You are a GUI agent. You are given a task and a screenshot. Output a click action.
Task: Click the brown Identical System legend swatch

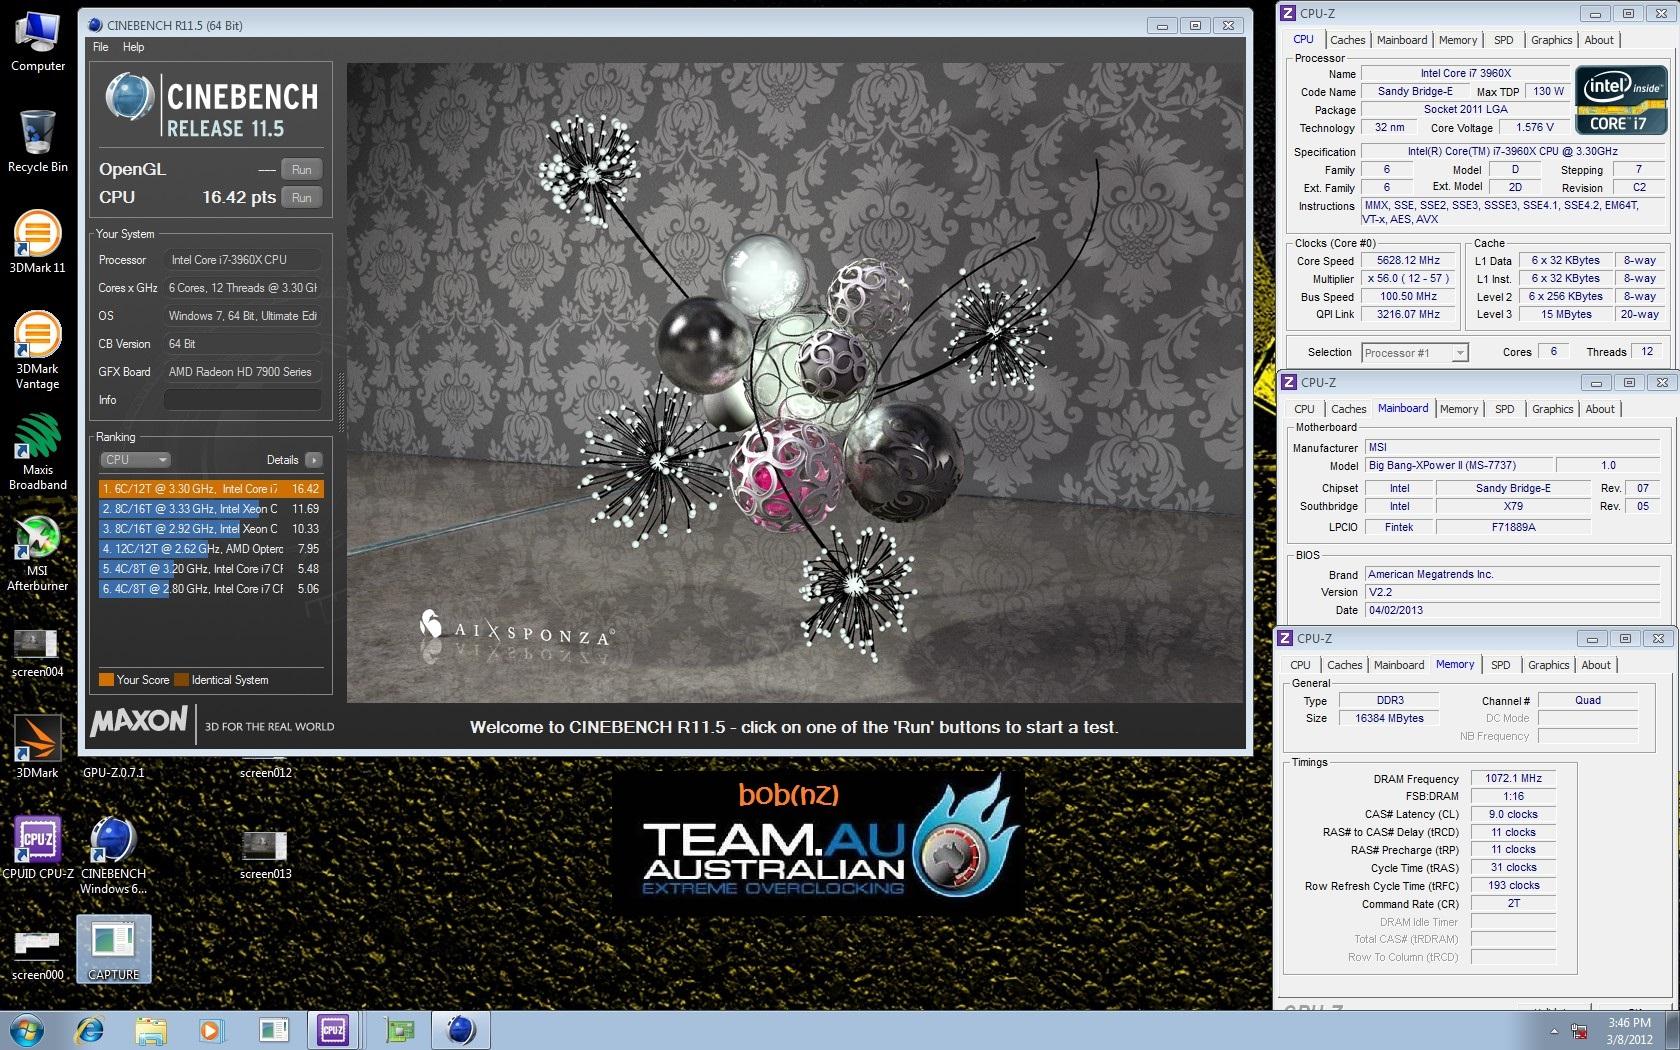(x=181, y=680)
